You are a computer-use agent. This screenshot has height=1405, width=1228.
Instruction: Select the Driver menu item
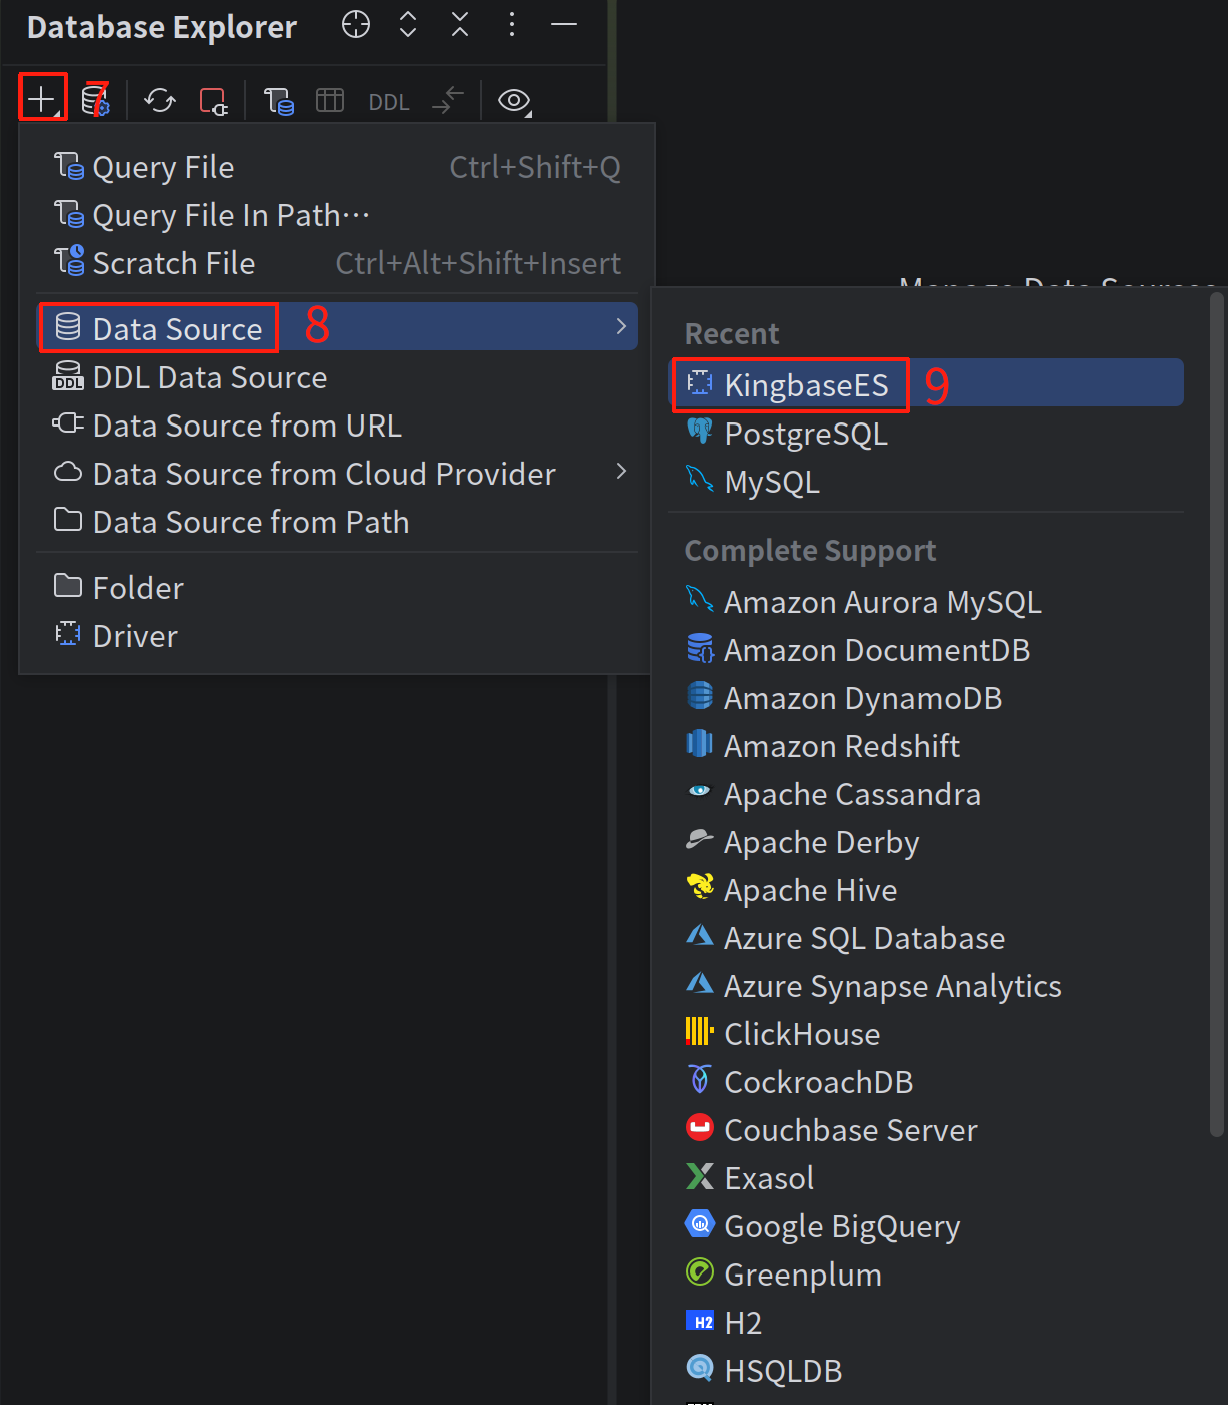pos(135,636)
